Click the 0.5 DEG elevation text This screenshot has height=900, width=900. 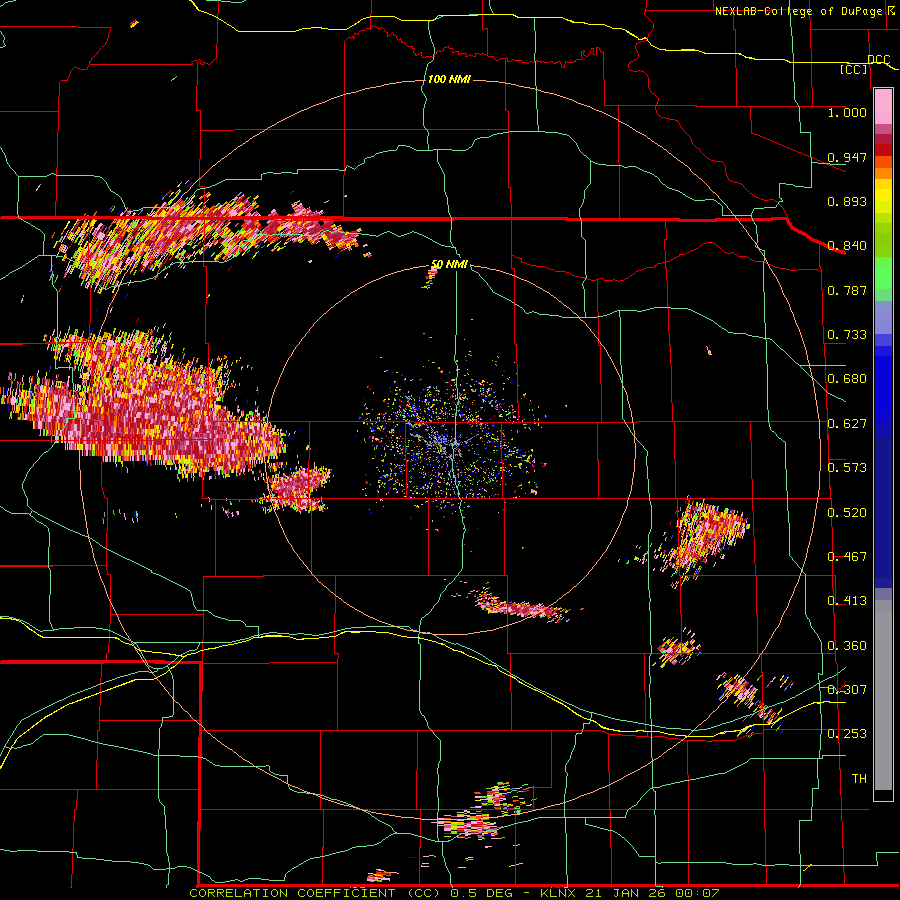(x=482, y=893)
